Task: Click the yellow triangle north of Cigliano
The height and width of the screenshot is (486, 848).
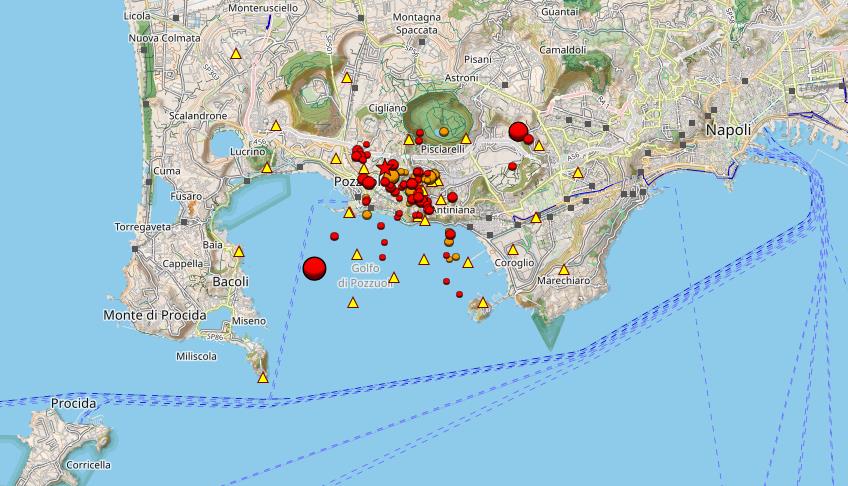Action: coord(347,77)
